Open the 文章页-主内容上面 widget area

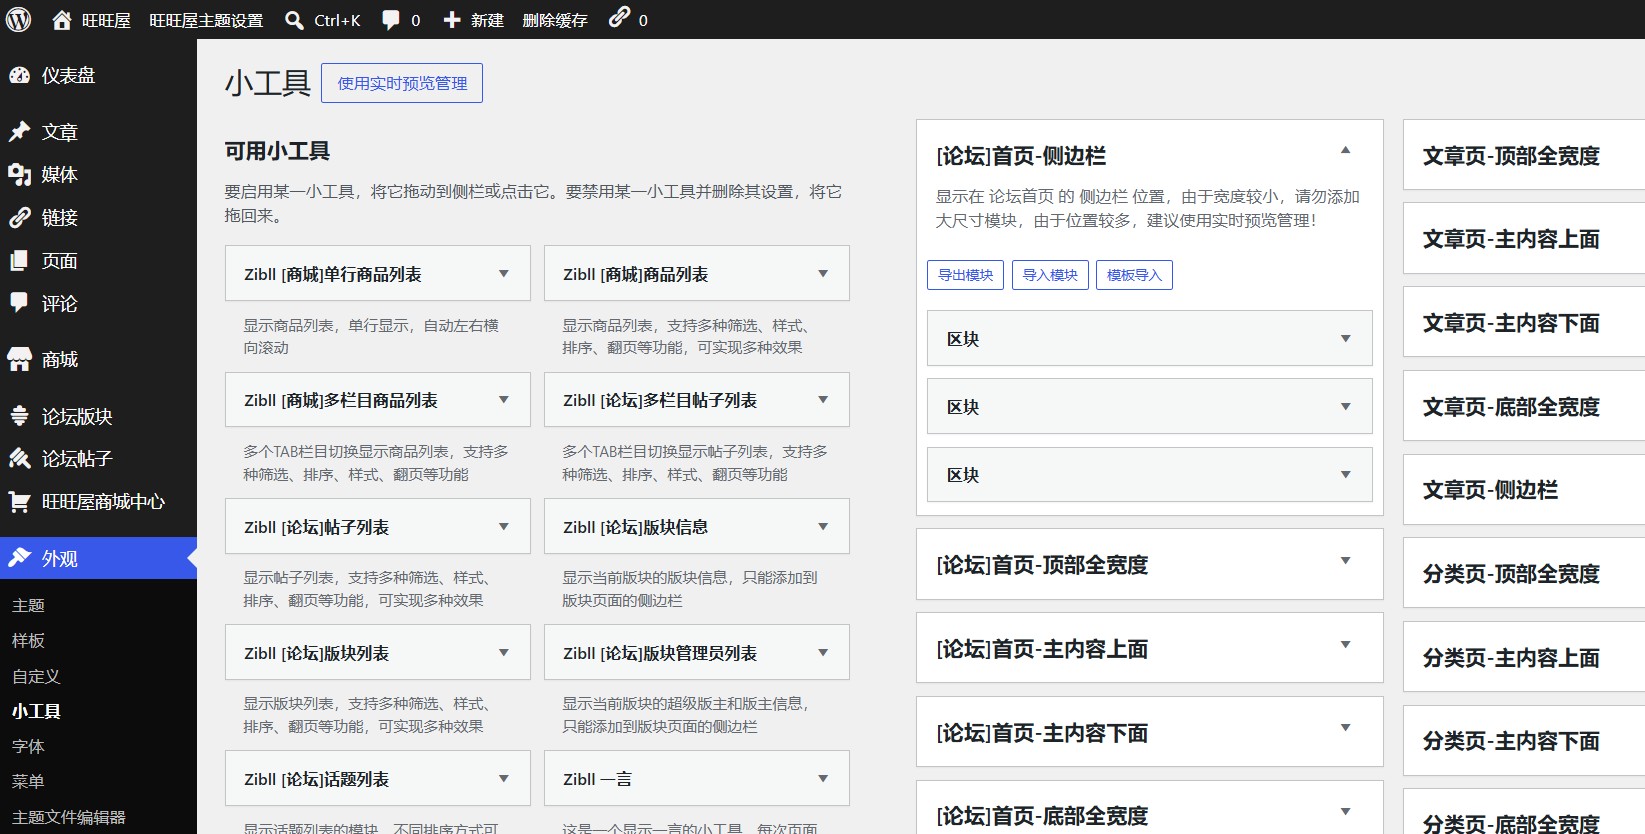click(1524, 239)
